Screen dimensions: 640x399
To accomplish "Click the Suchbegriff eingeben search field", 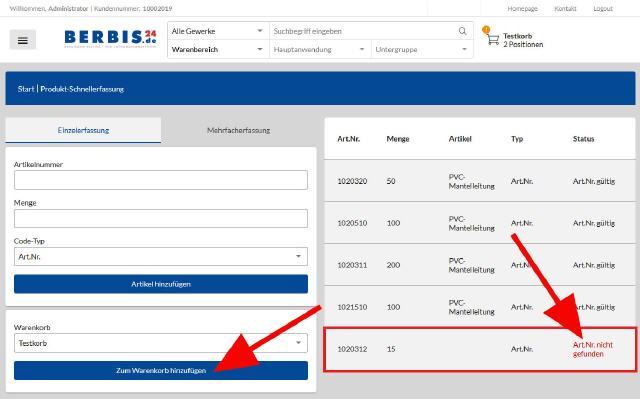I will click(x=363, y=31).
